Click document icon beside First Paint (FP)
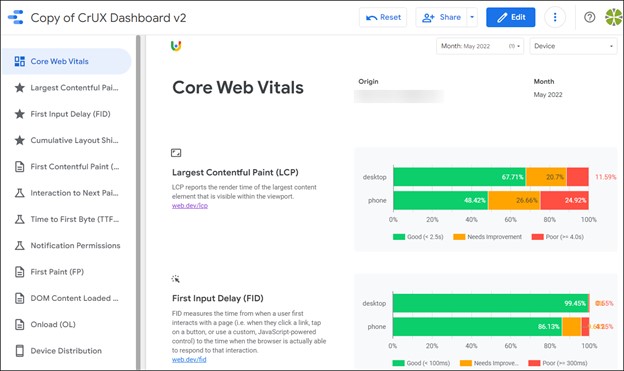Screen dimensions: 624x371 pos(20,271)
